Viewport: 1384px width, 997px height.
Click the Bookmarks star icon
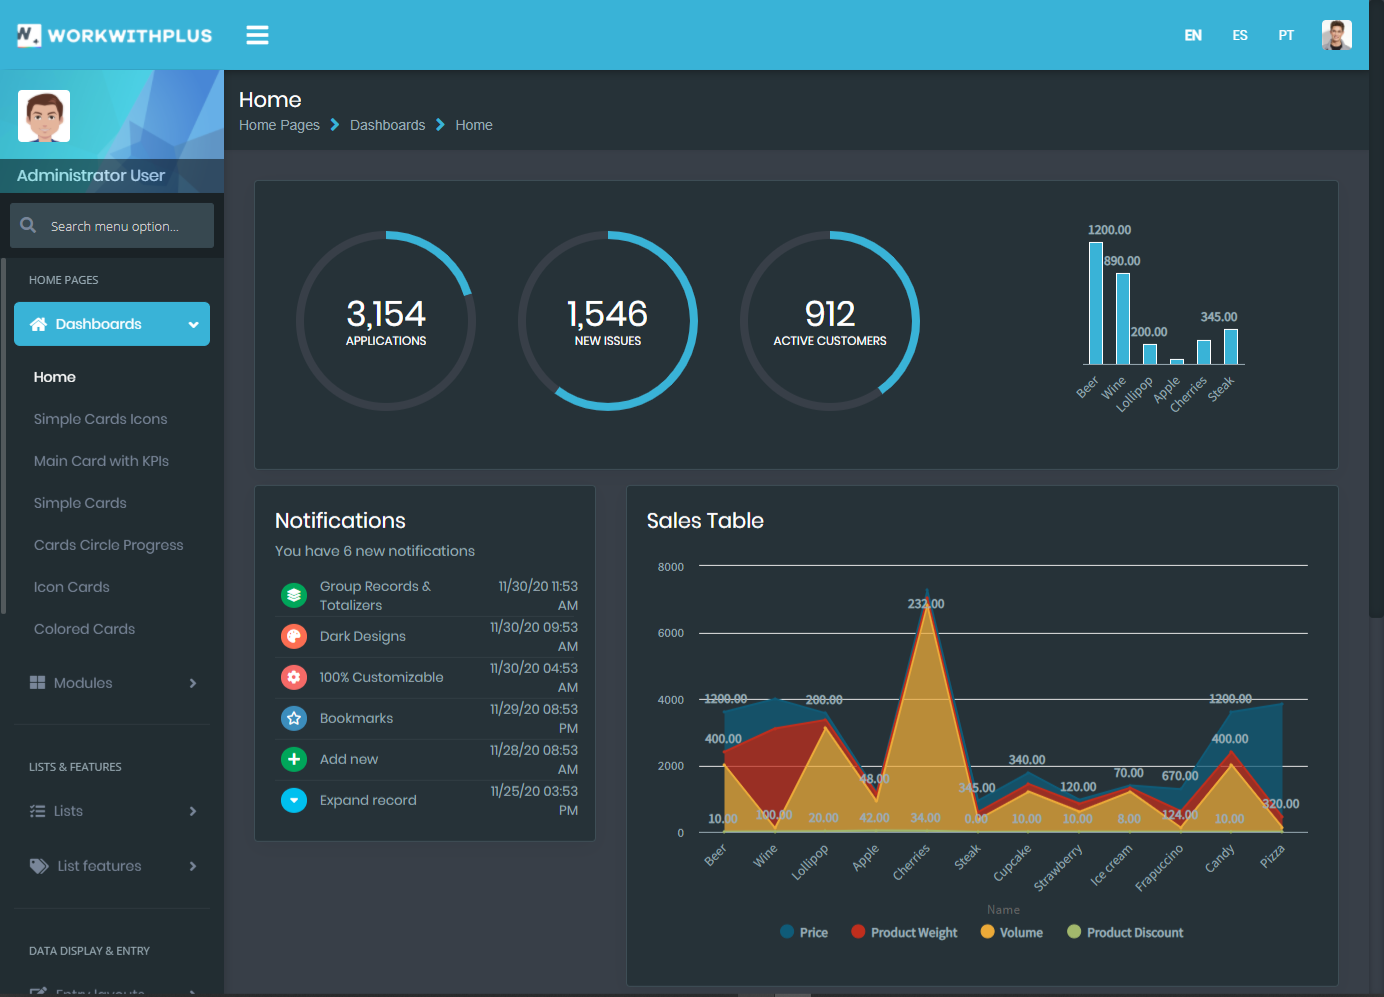[x=294, y=718]
